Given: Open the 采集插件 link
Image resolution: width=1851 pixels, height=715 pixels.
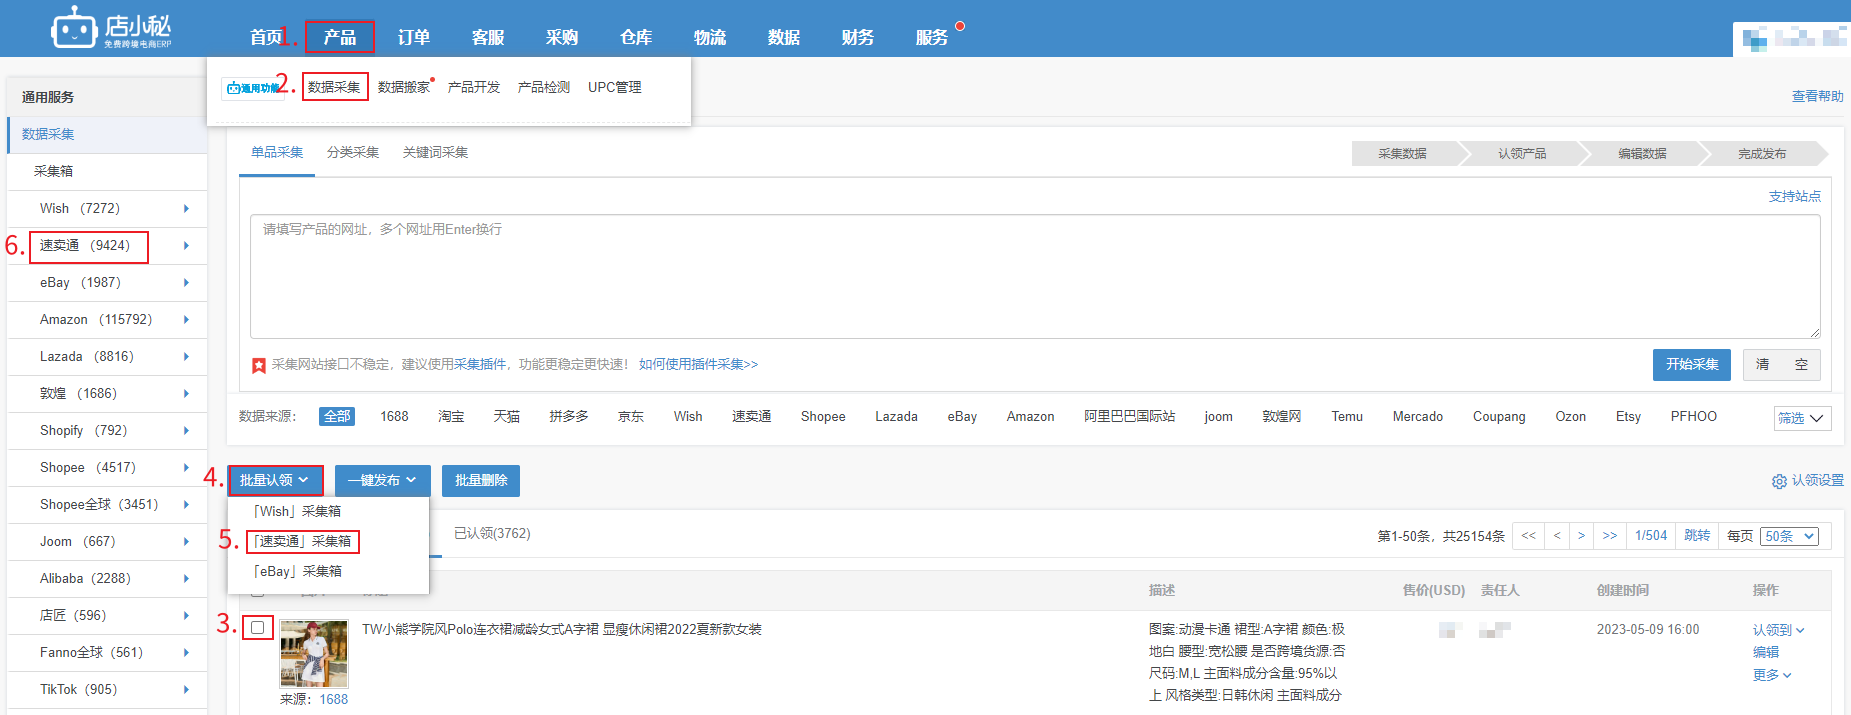Looking at the screenshot, I should tap(480, 364).
